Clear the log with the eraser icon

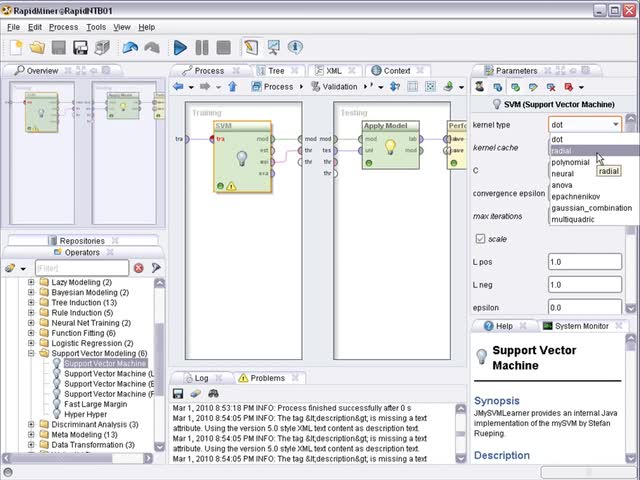click(x=196, y=393)
